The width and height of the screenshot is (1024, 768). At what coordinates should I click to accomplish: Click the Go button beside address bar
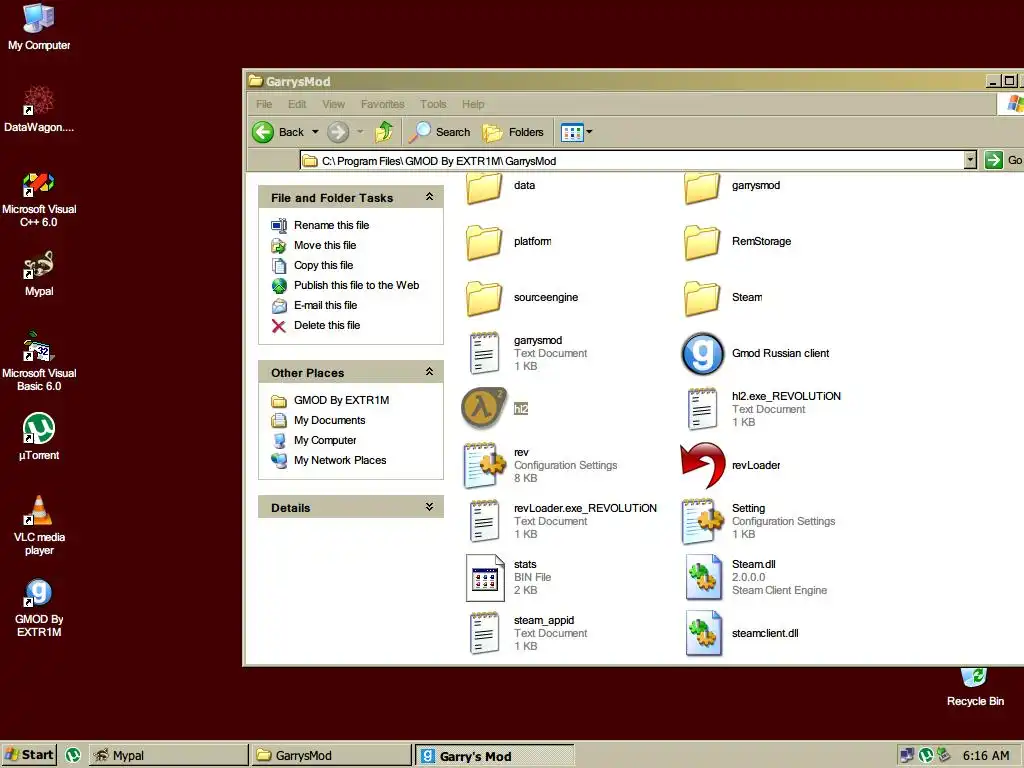click(x=1003, y=160)
